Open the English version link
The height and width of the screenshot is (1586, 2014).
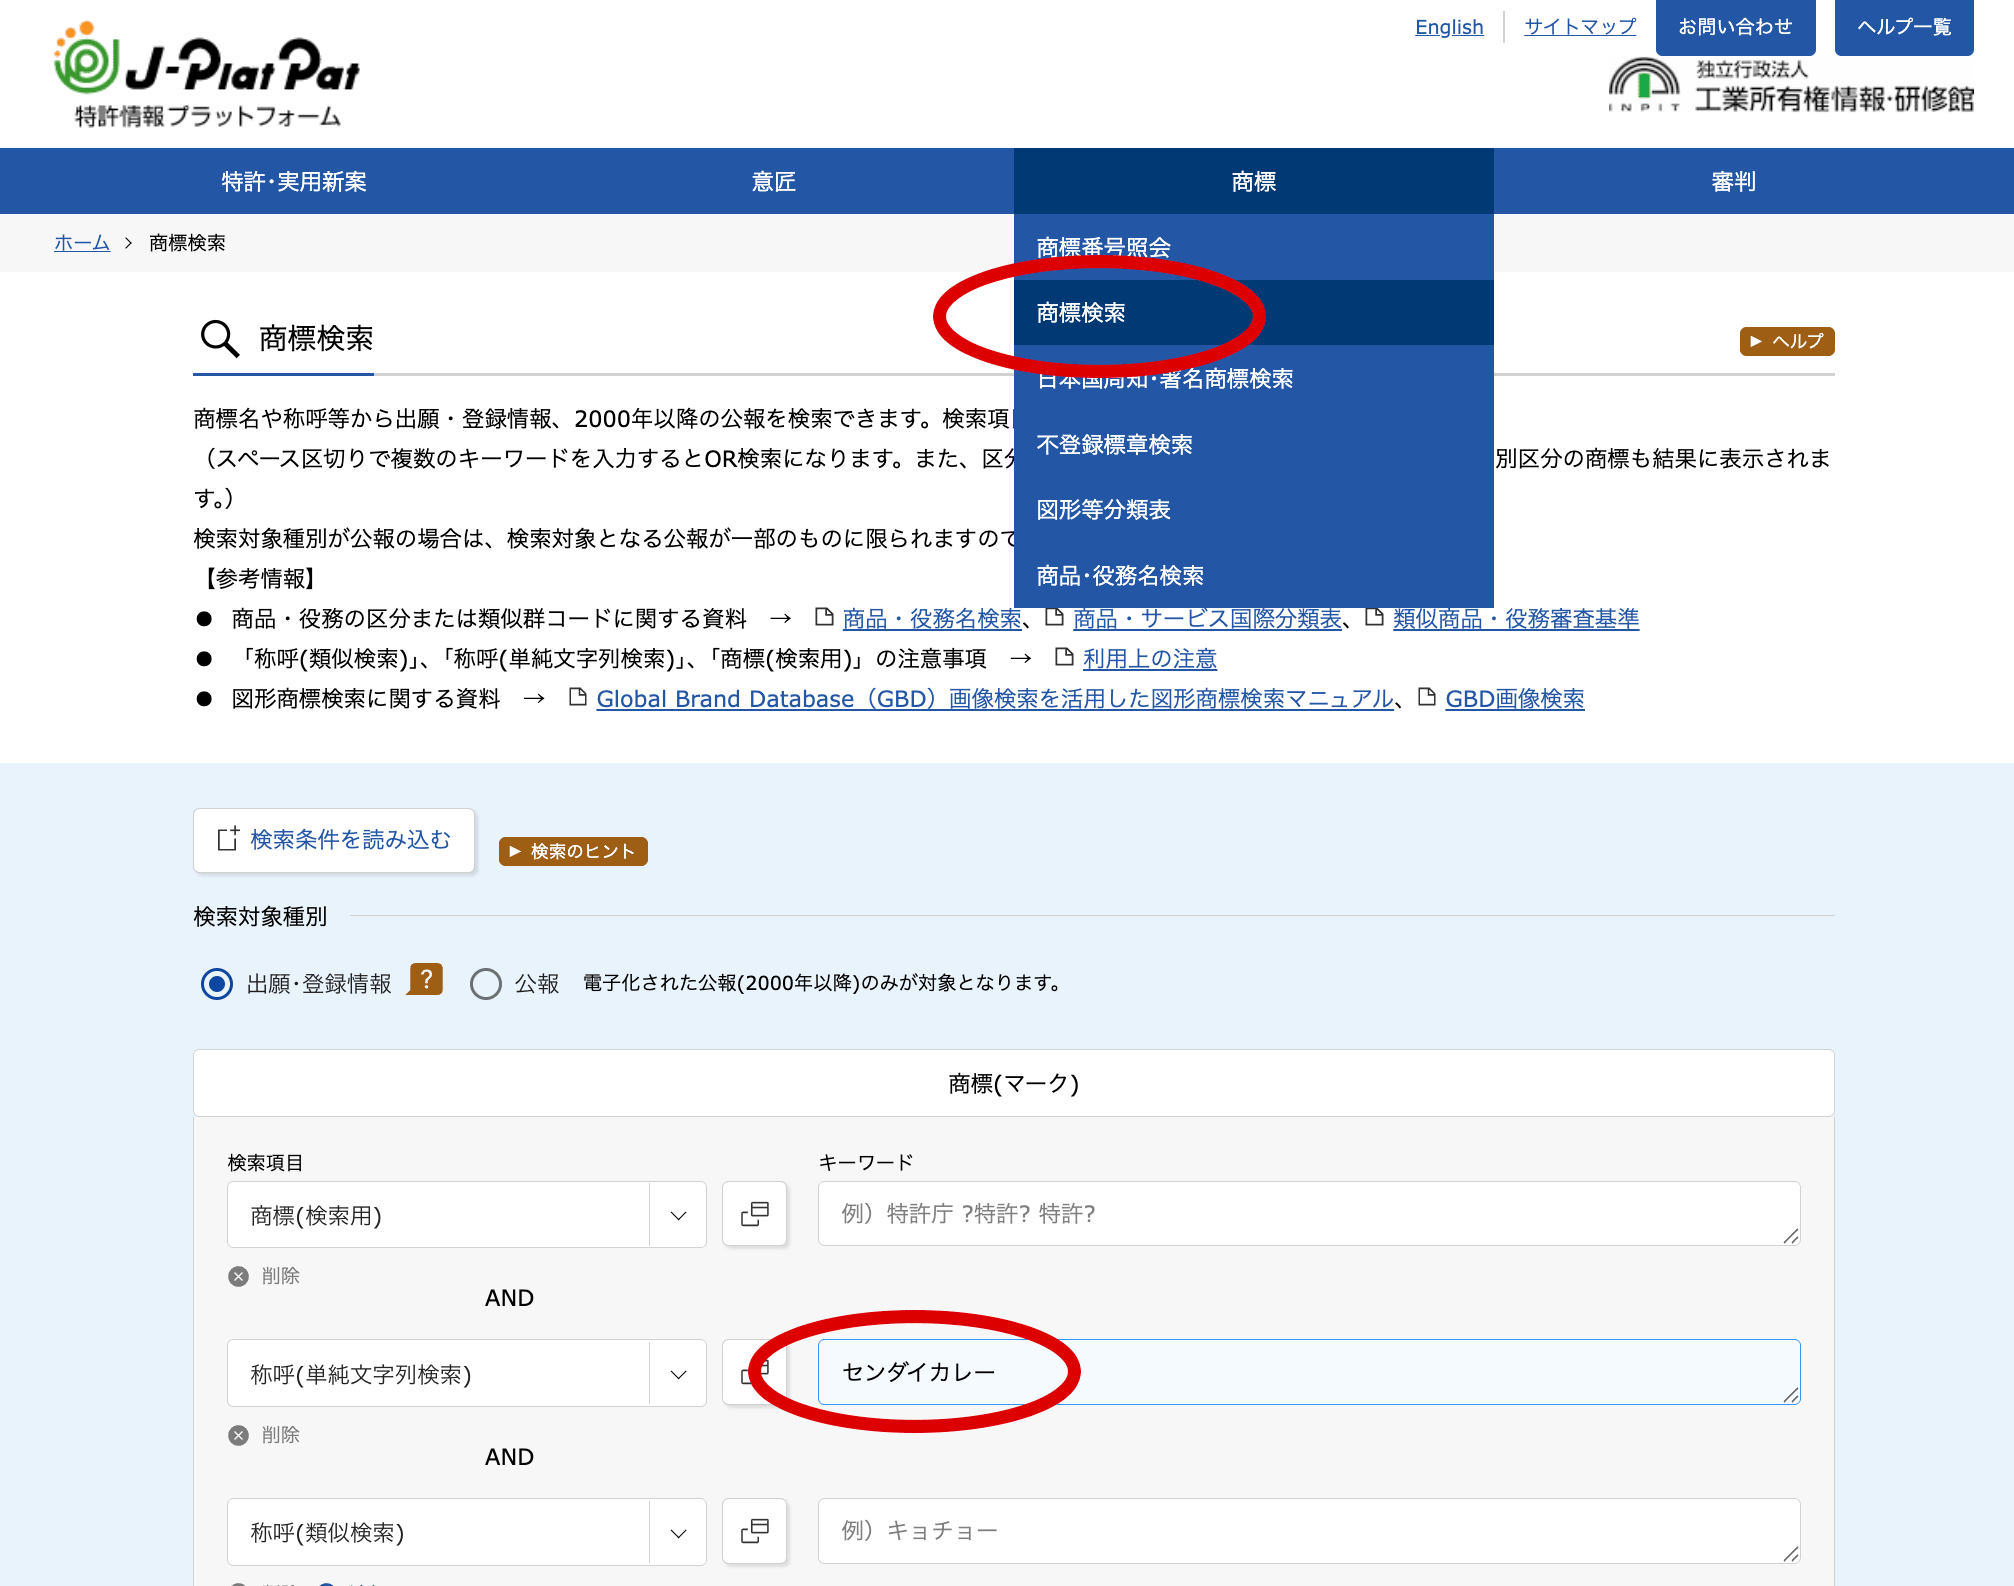[1448, 26]
